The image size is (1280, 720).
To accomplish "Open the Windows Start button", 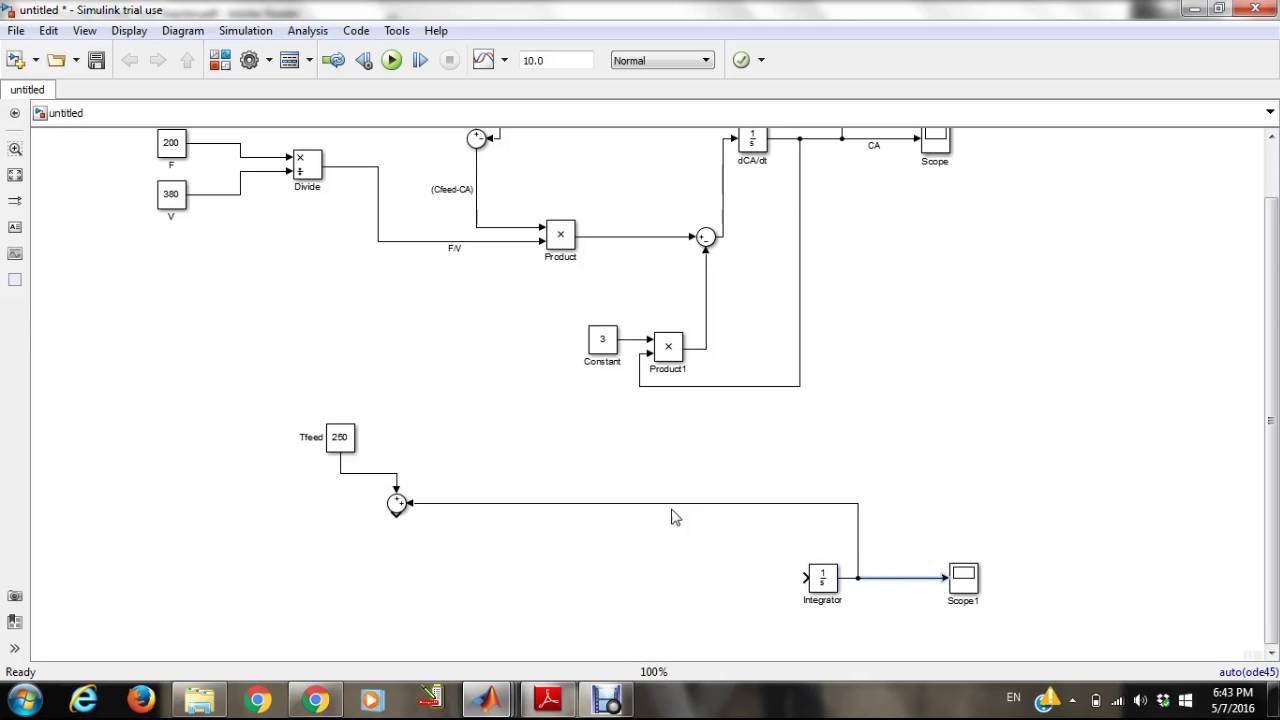I will coord(24,699).
